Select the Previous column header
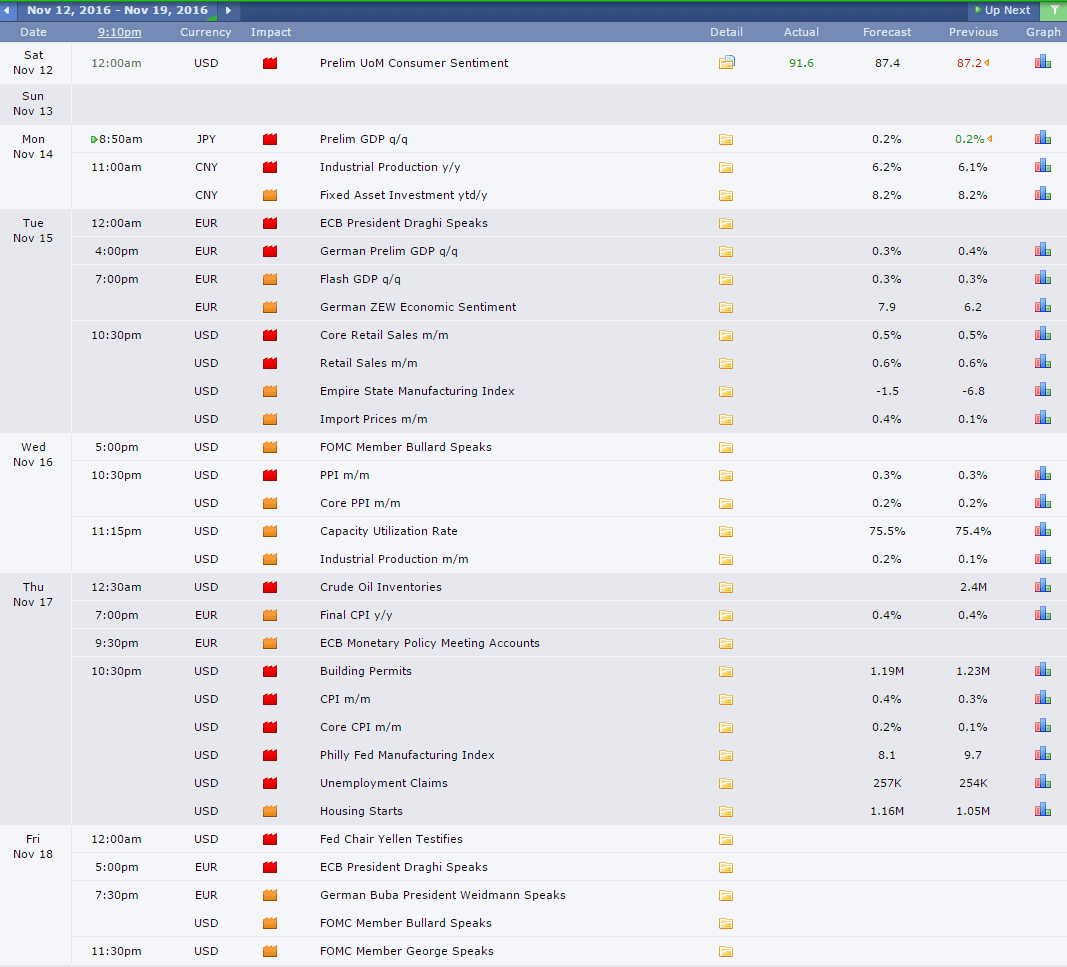The image size is (1067, 967). click(x=973, y=32)
